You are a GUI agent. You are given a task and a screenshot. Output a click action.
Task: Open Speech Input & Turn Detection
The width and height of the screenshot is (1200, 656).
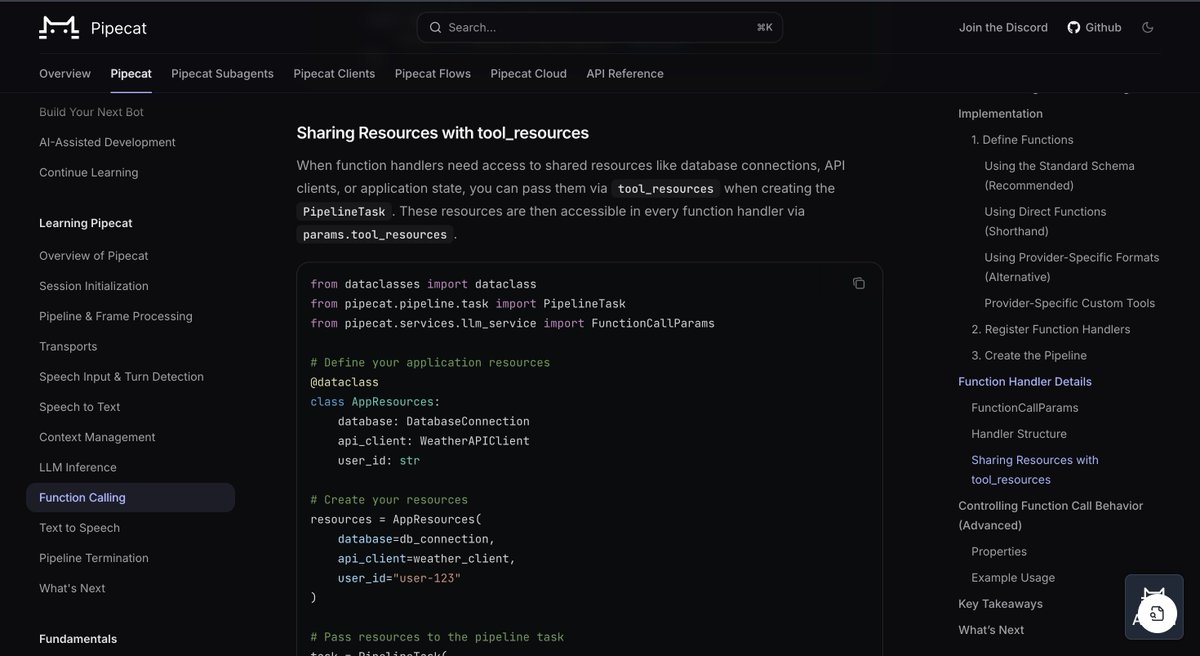[121, 377]
